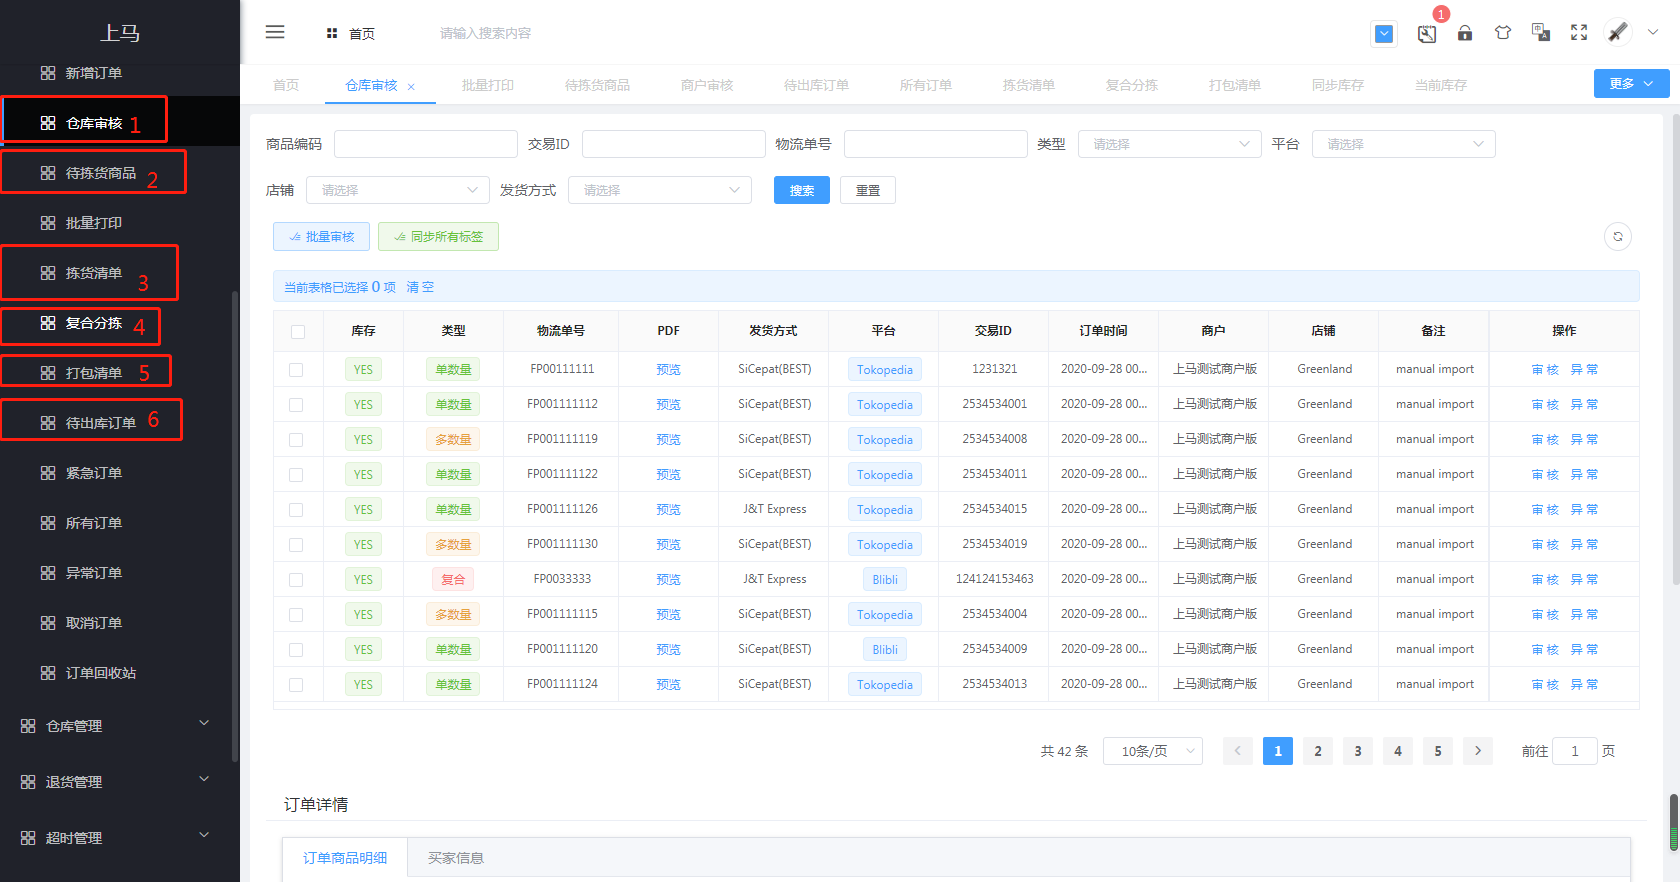Click the 物流单号 input field
The width and height of the screenshot is (1680, 882).
pyautogui.click(x=936, y=144)
